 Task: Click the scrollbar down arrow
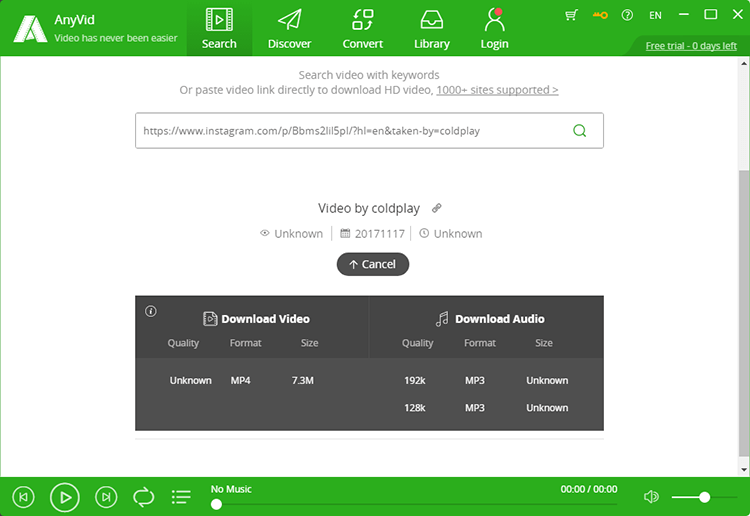[x=744, y=470]
